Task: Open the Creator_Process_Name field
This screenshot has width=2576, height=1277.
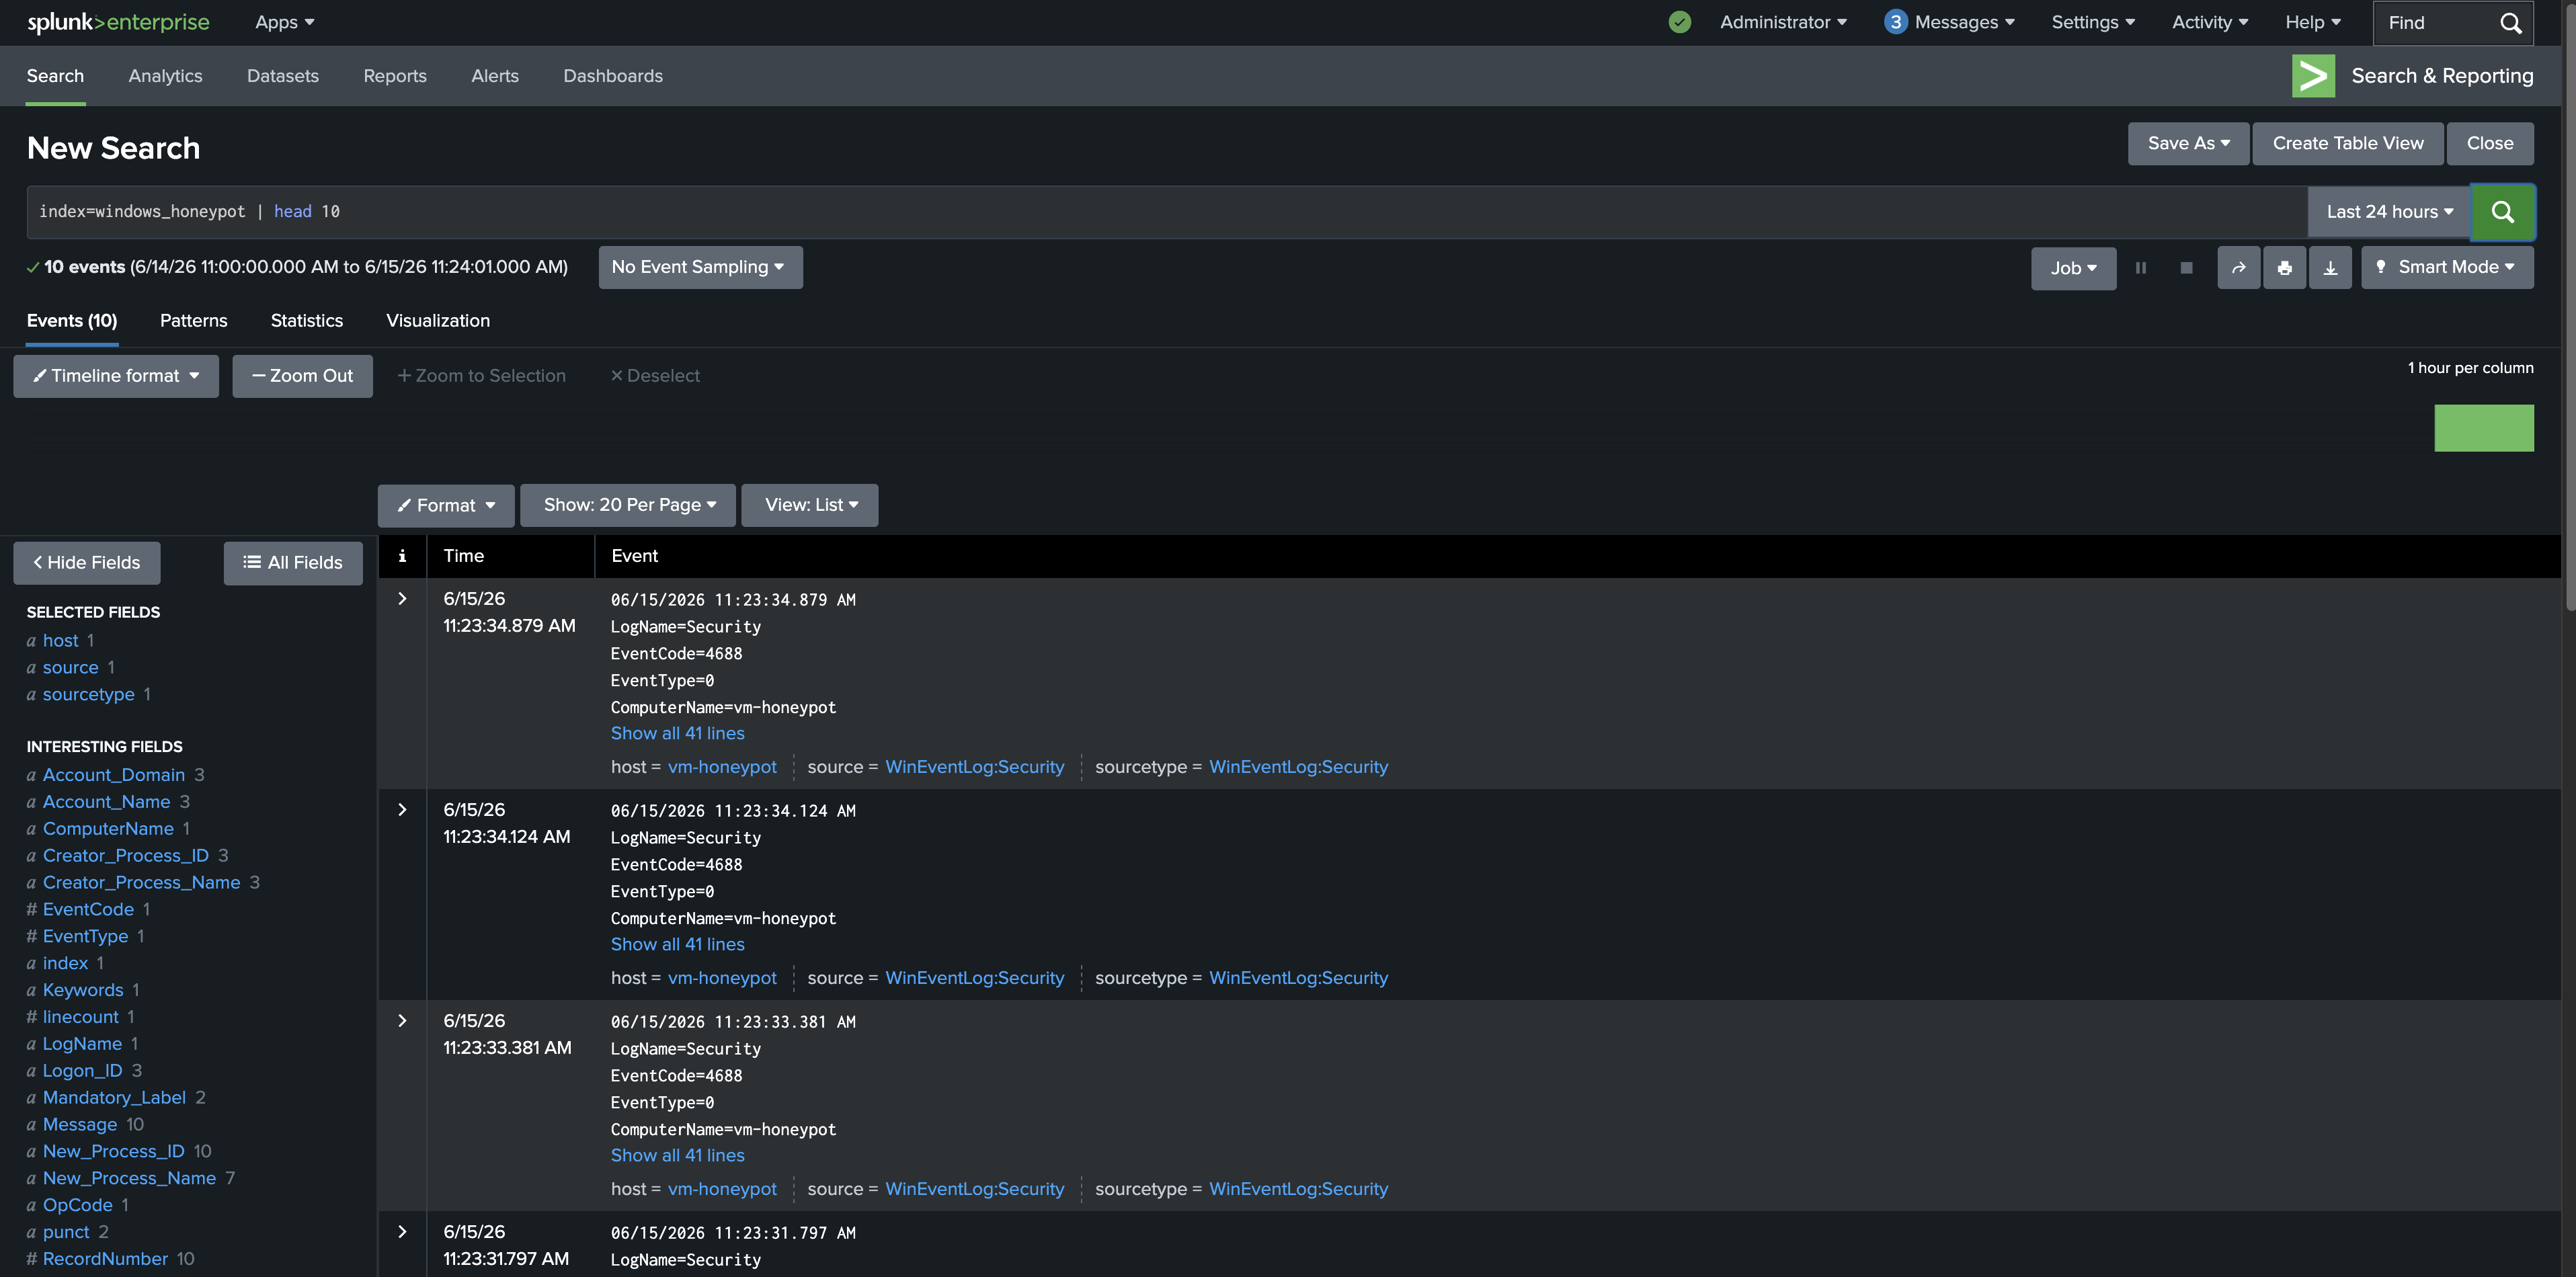Action: pos(142,883)
